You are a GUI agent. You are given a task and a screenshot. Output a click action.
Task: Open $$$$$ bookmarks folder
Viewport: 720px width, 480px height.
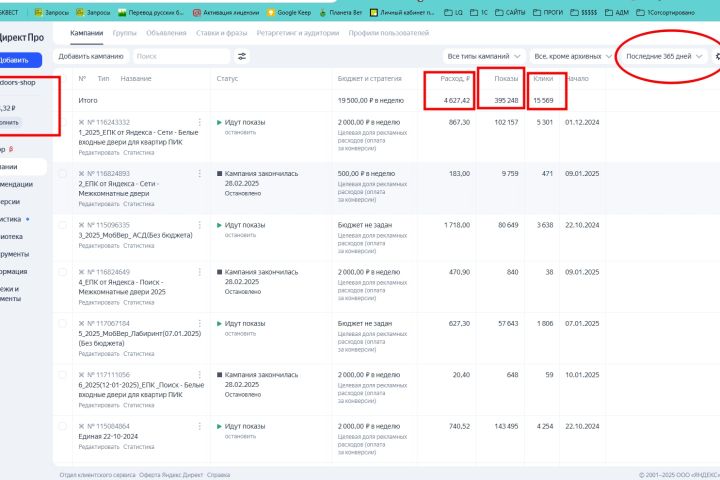[584, 12]
